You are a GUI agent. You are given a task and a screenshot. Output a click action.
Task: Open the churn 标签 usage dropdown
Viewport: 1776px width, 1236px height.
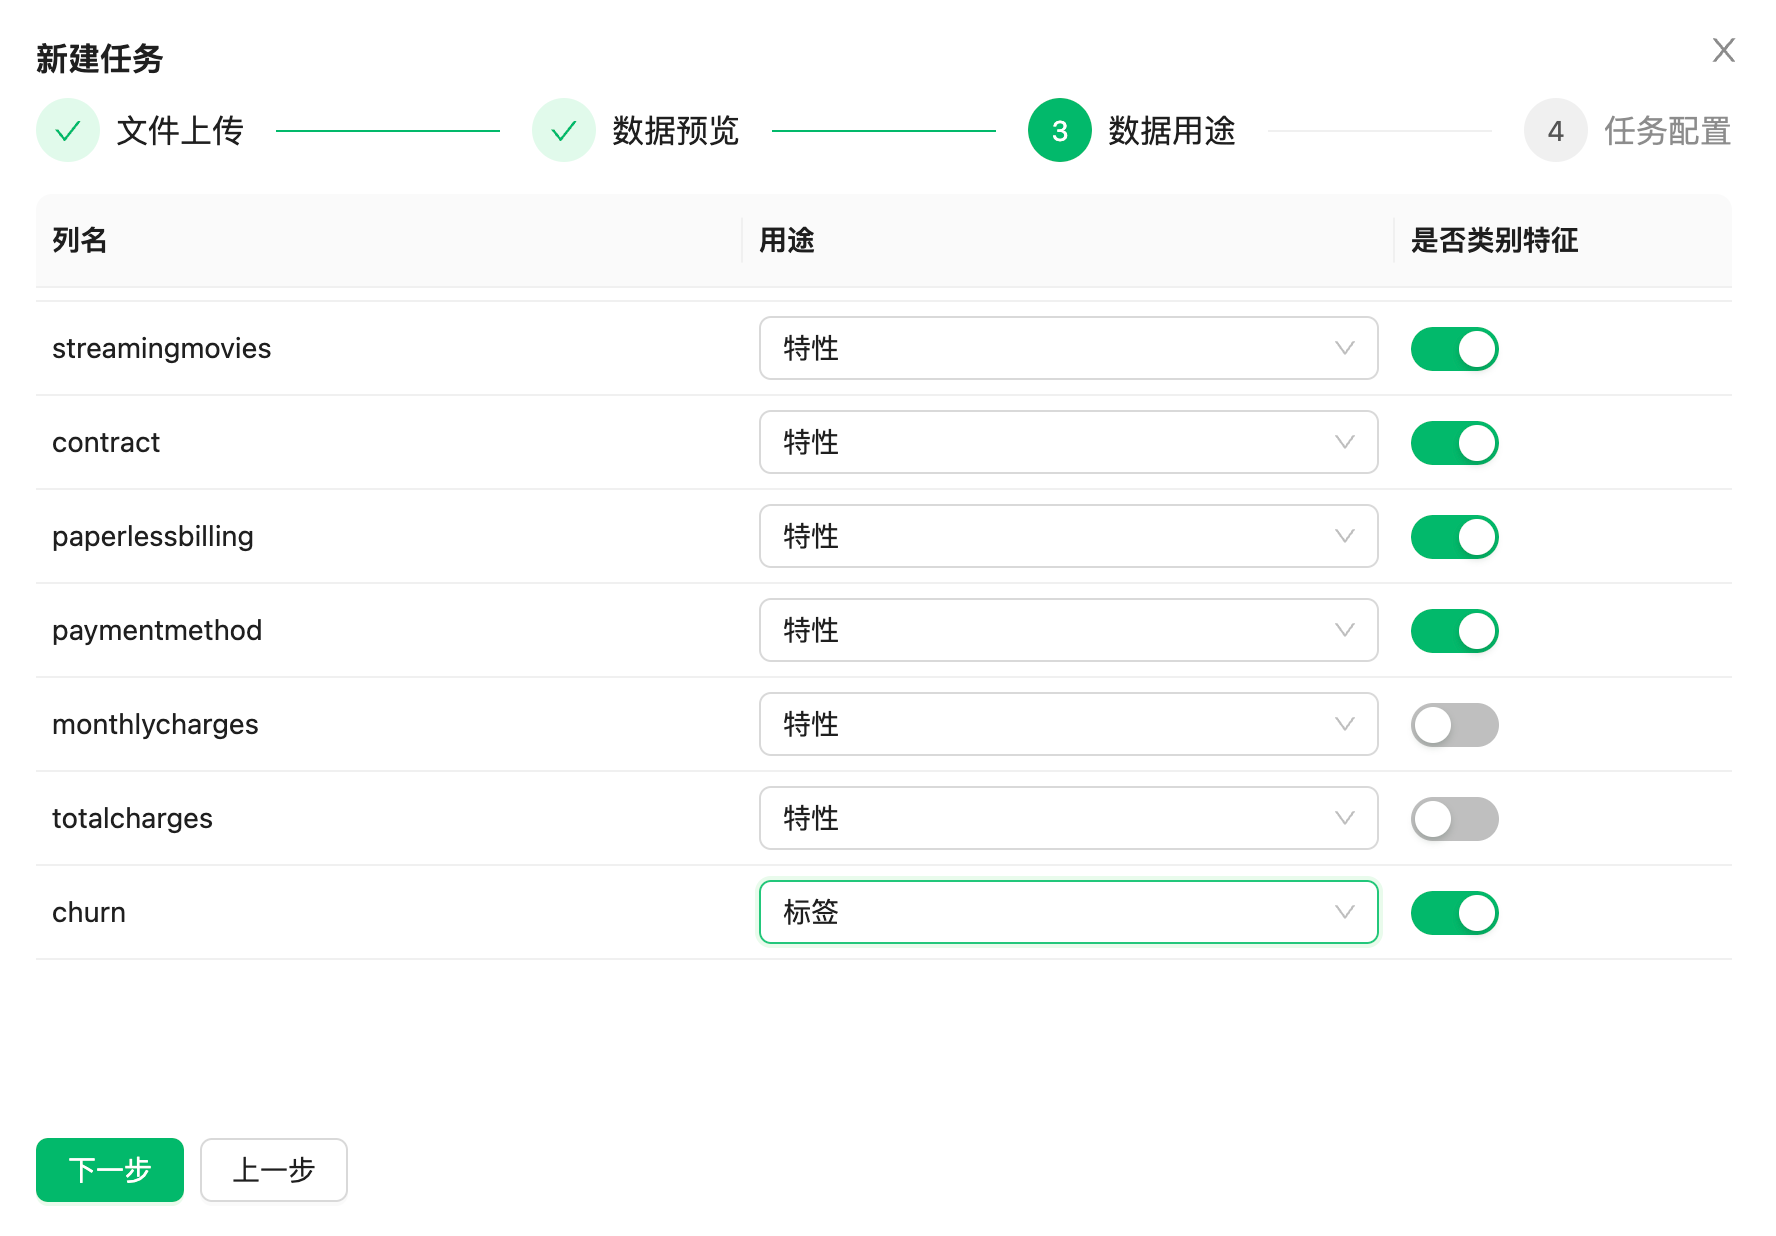pyautogui.click(x=1068, y=912)
